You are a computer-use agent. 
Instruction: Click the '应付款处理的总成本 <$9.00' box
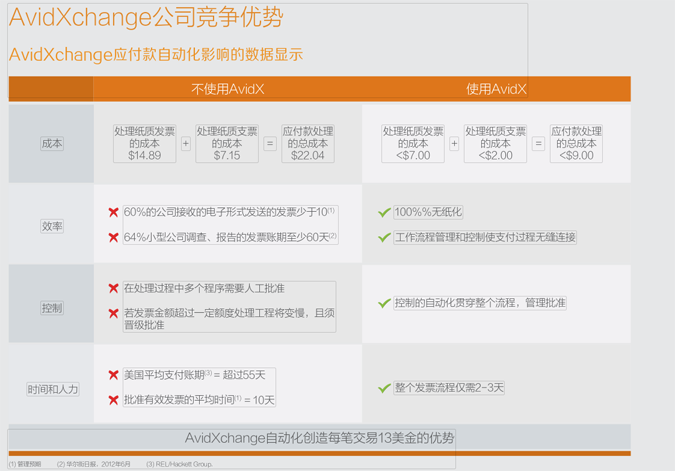click(x=576, y=143)
